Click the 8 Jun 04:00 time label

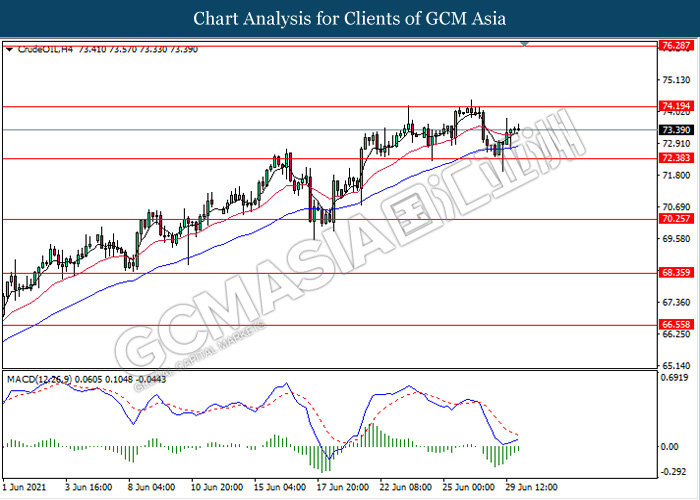pyautogui.click(x=151, y=487)
